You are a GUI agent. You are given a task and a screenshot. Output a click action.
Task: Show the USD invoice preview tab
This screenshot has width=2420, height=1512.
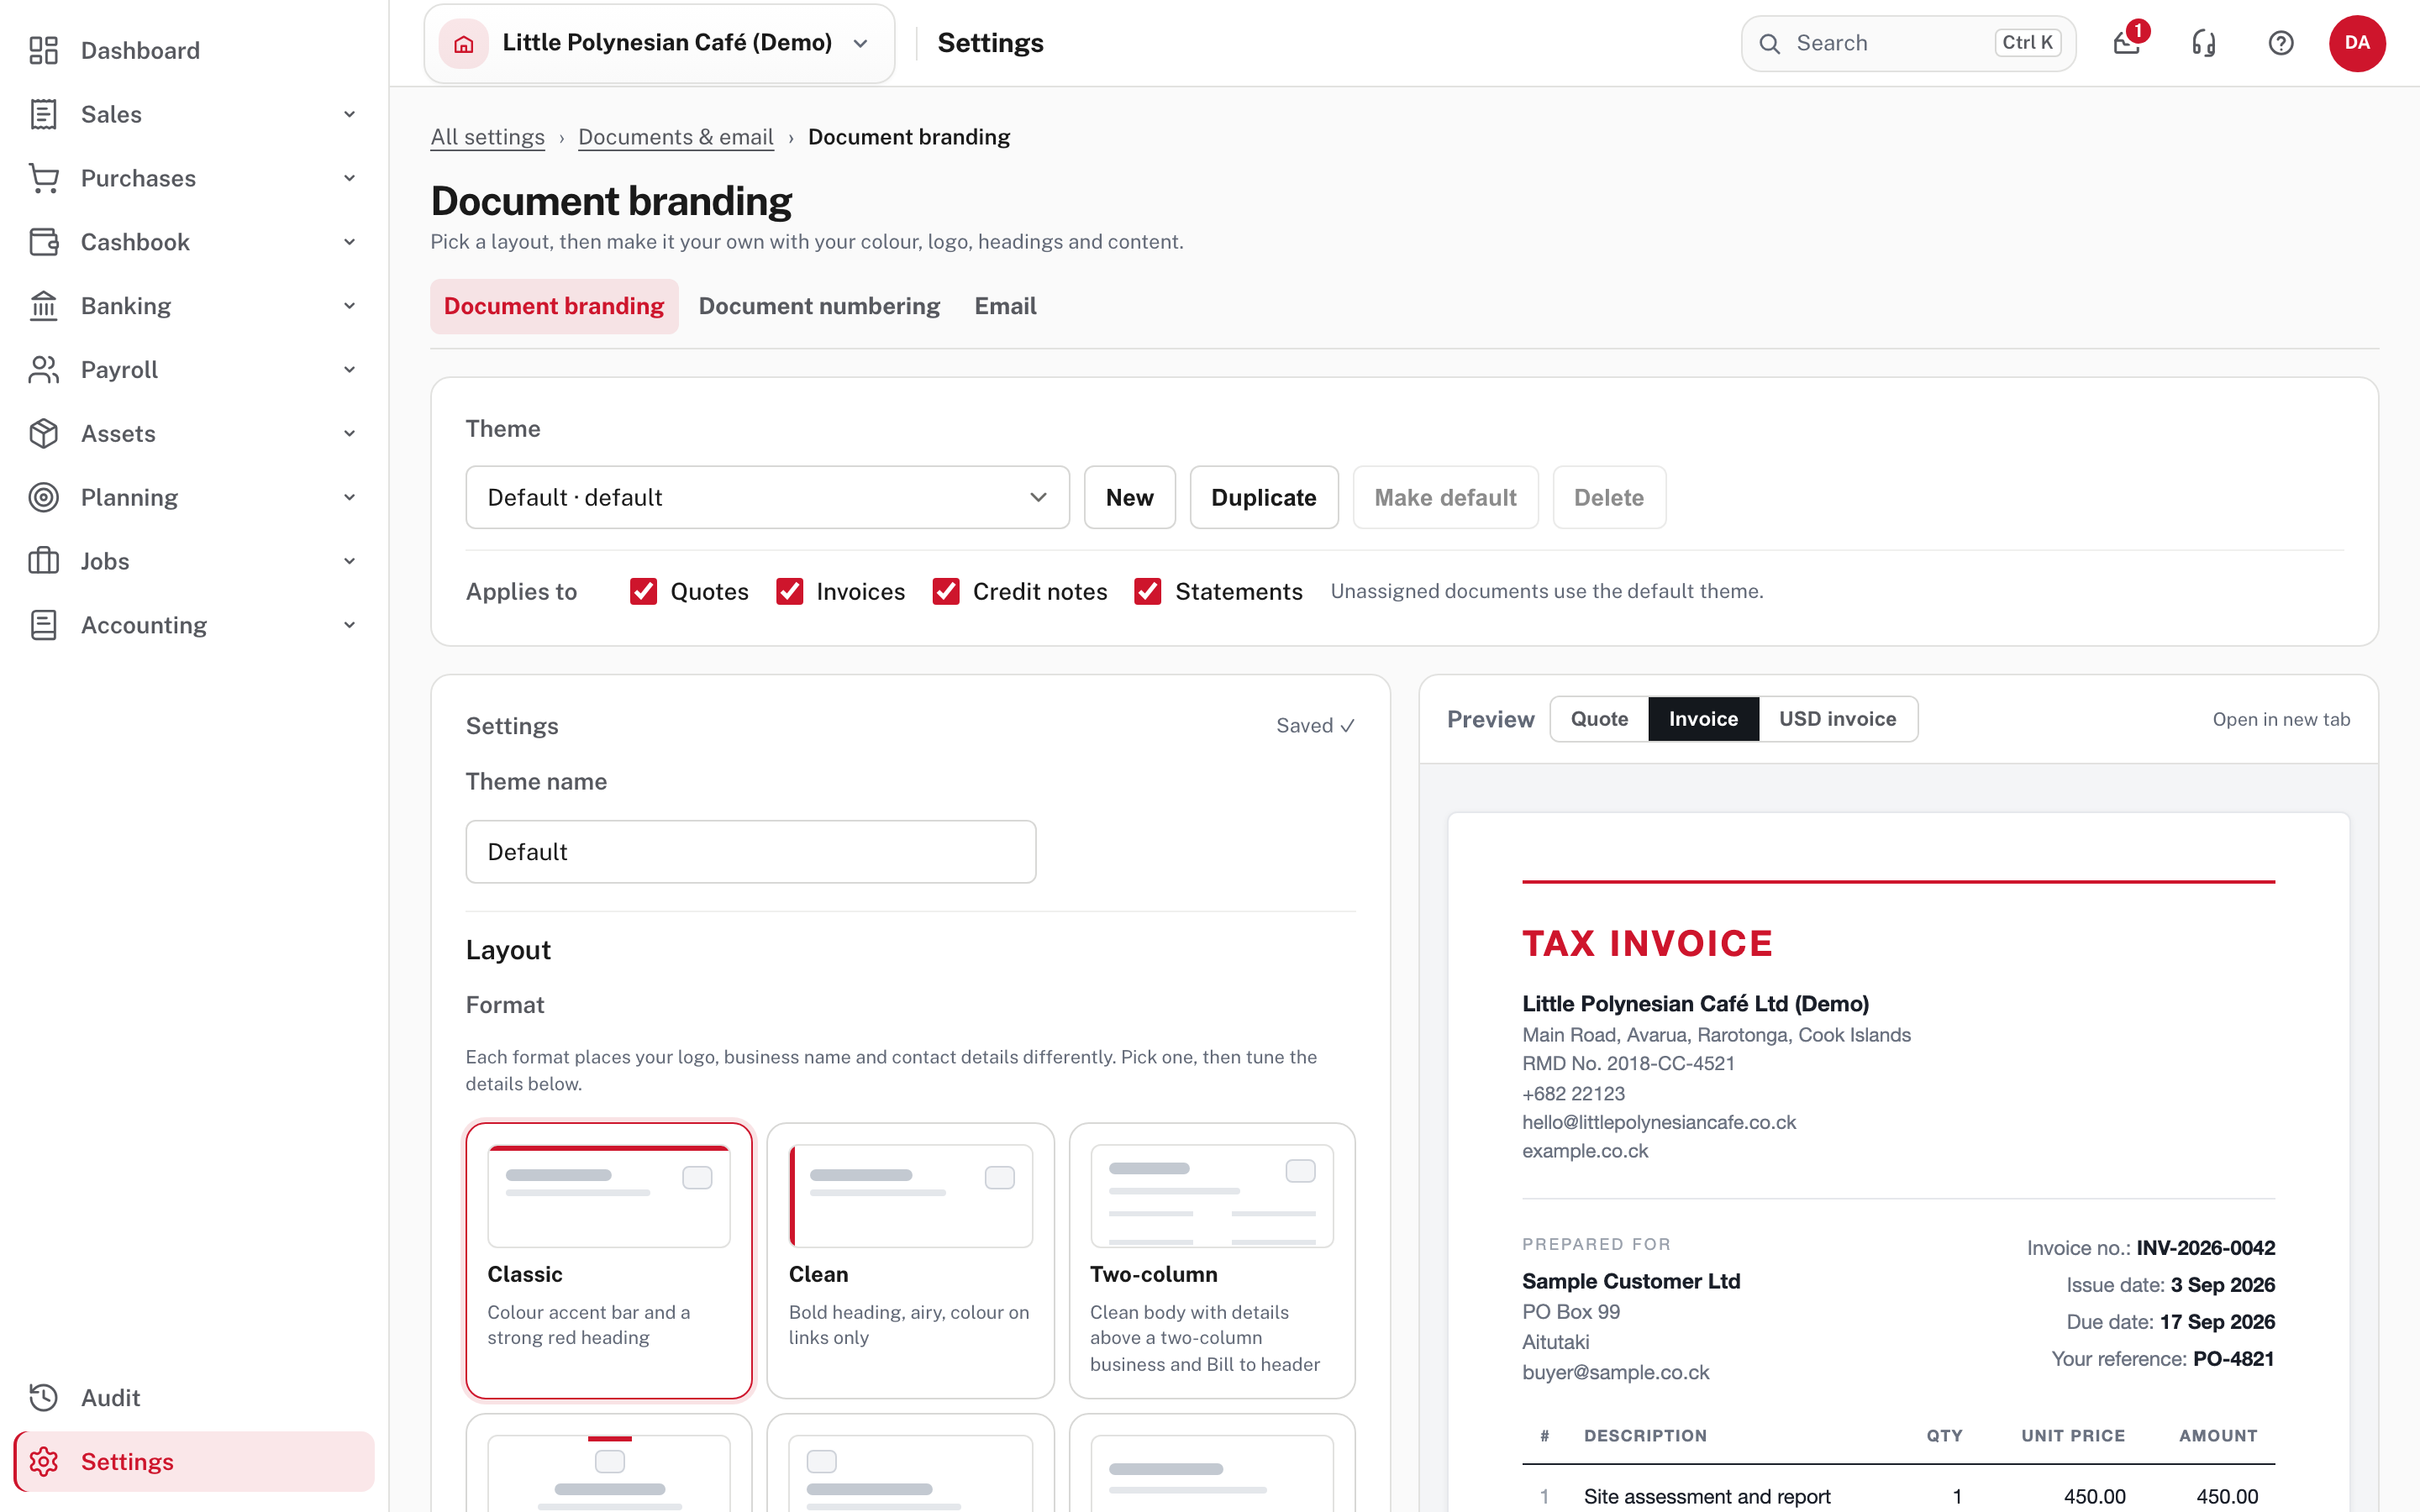click(1837, 719)
